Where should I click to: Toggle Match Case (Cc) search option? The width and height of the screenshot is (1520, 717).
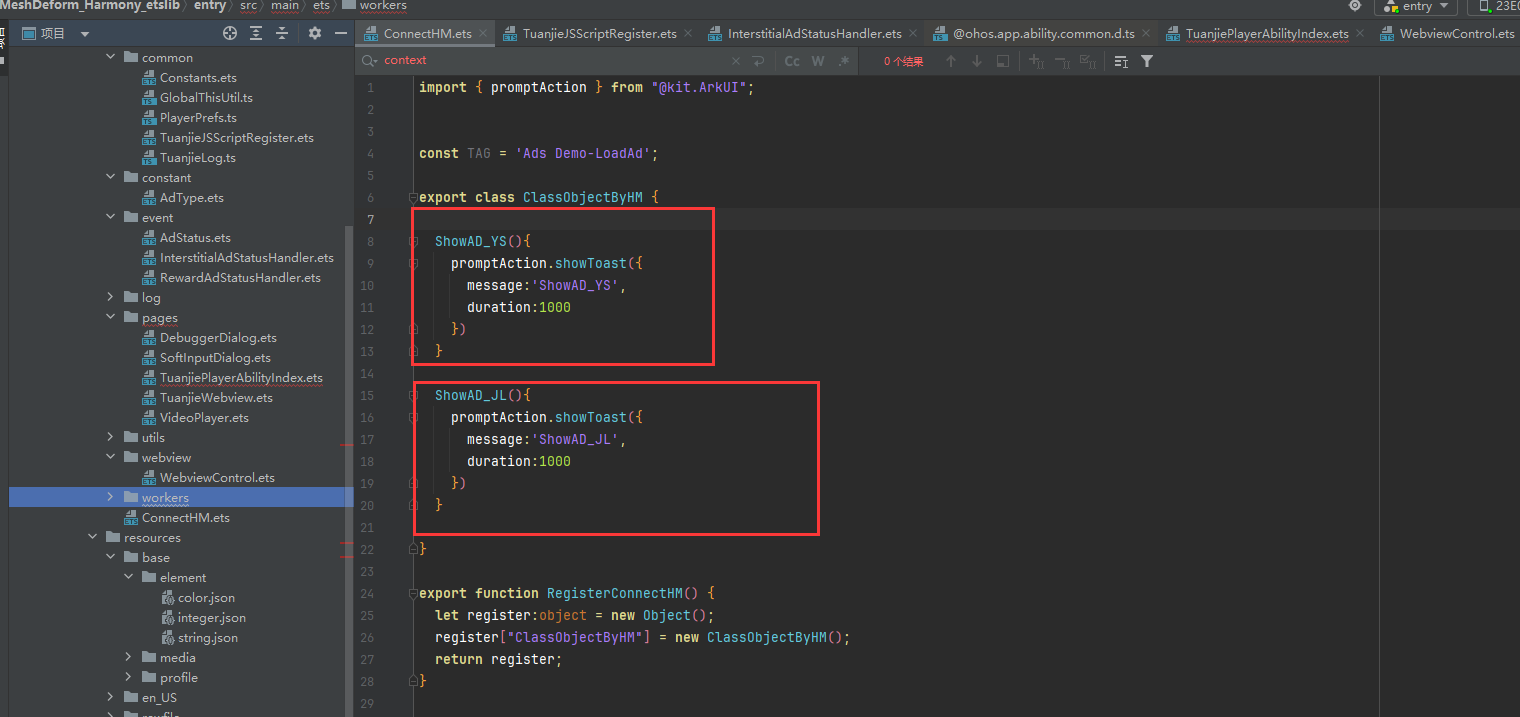[792, 61]
